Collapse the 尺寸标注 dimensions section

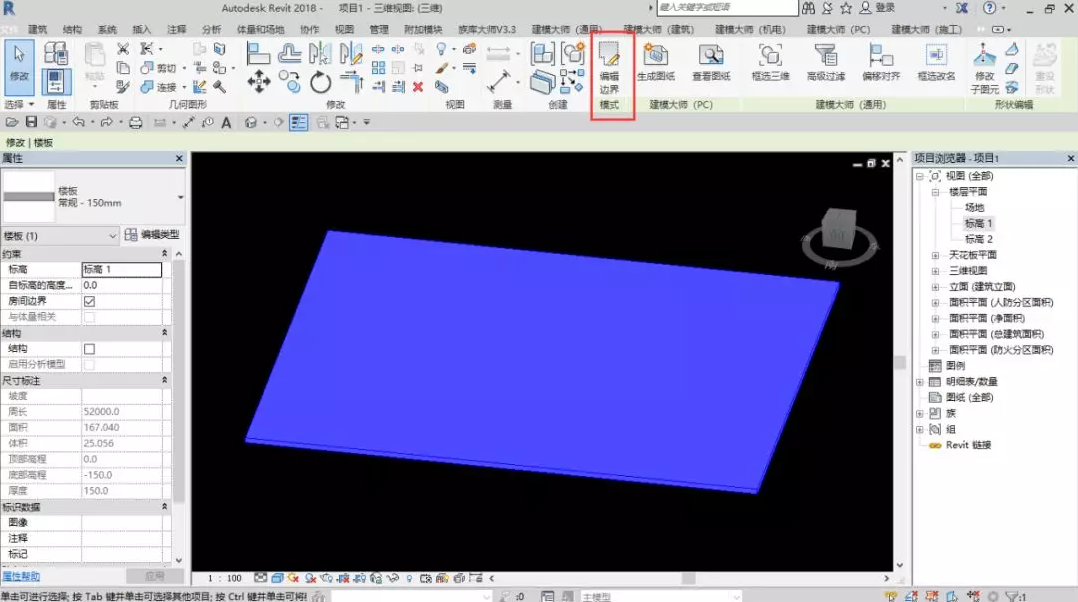(x=164, y=380)
